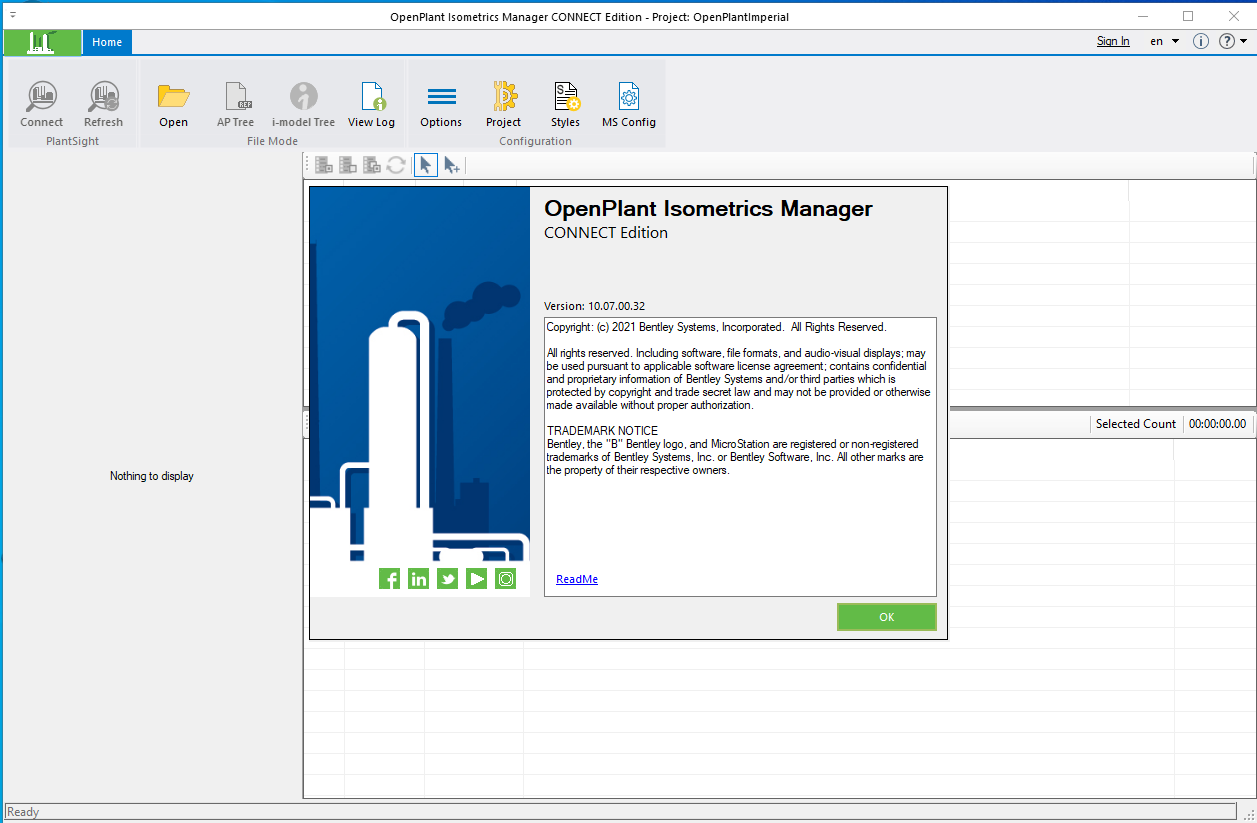Click the 00:00:00.00 elapsed time field
1257x823 pixels.
point(1217,424)
